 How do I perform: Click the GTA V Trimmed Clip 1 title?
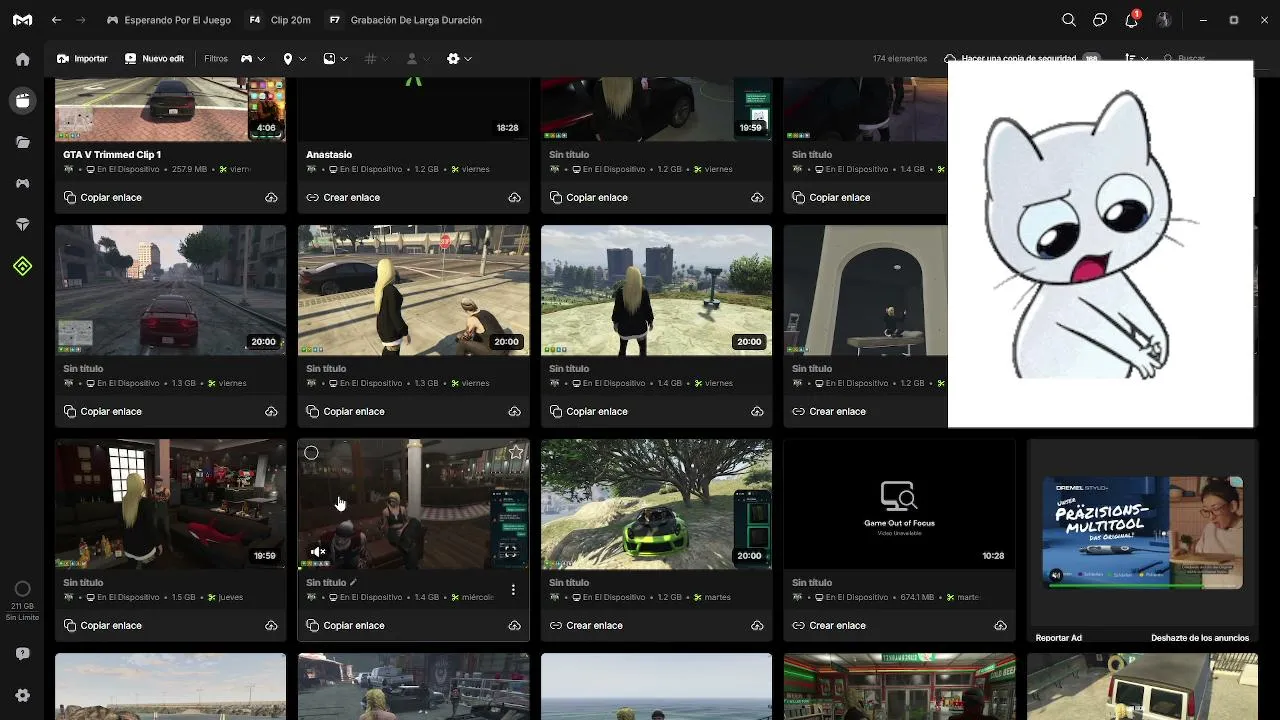pos(112,155)
